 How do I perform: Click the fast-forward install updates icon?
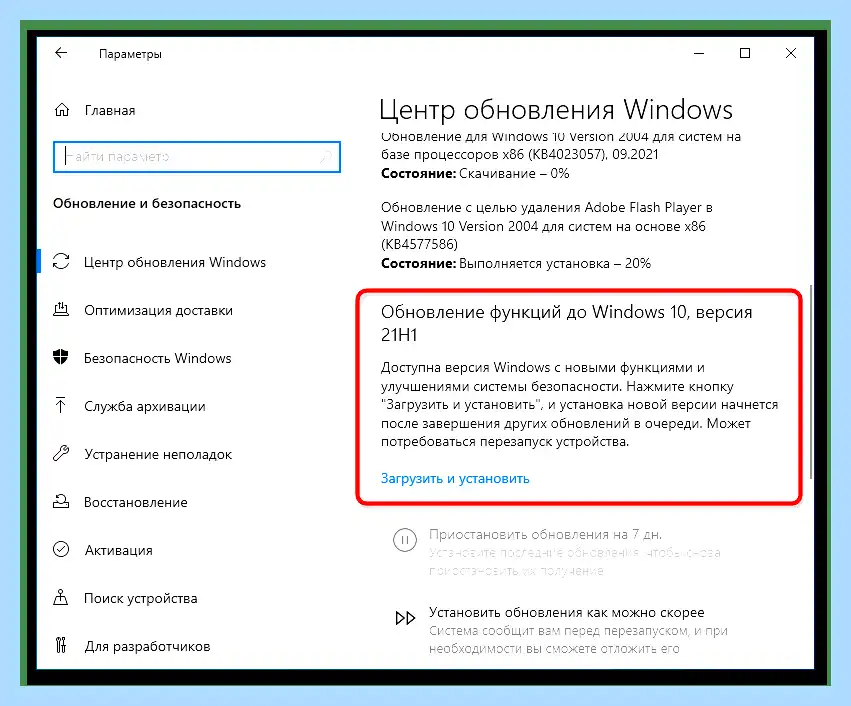pos(405,618)
